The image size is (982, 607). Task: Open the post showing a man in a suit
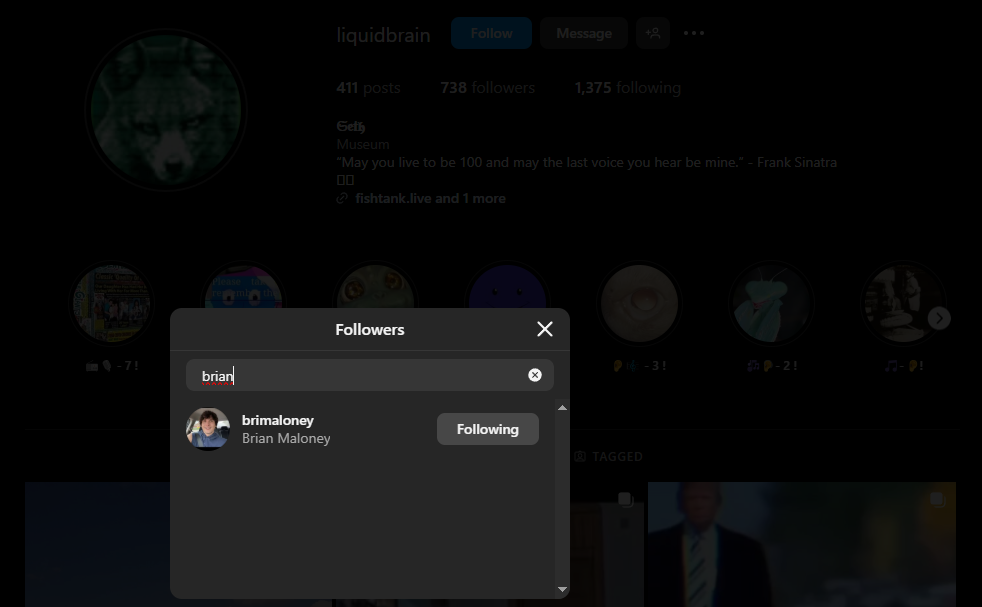tap(802, 544)
